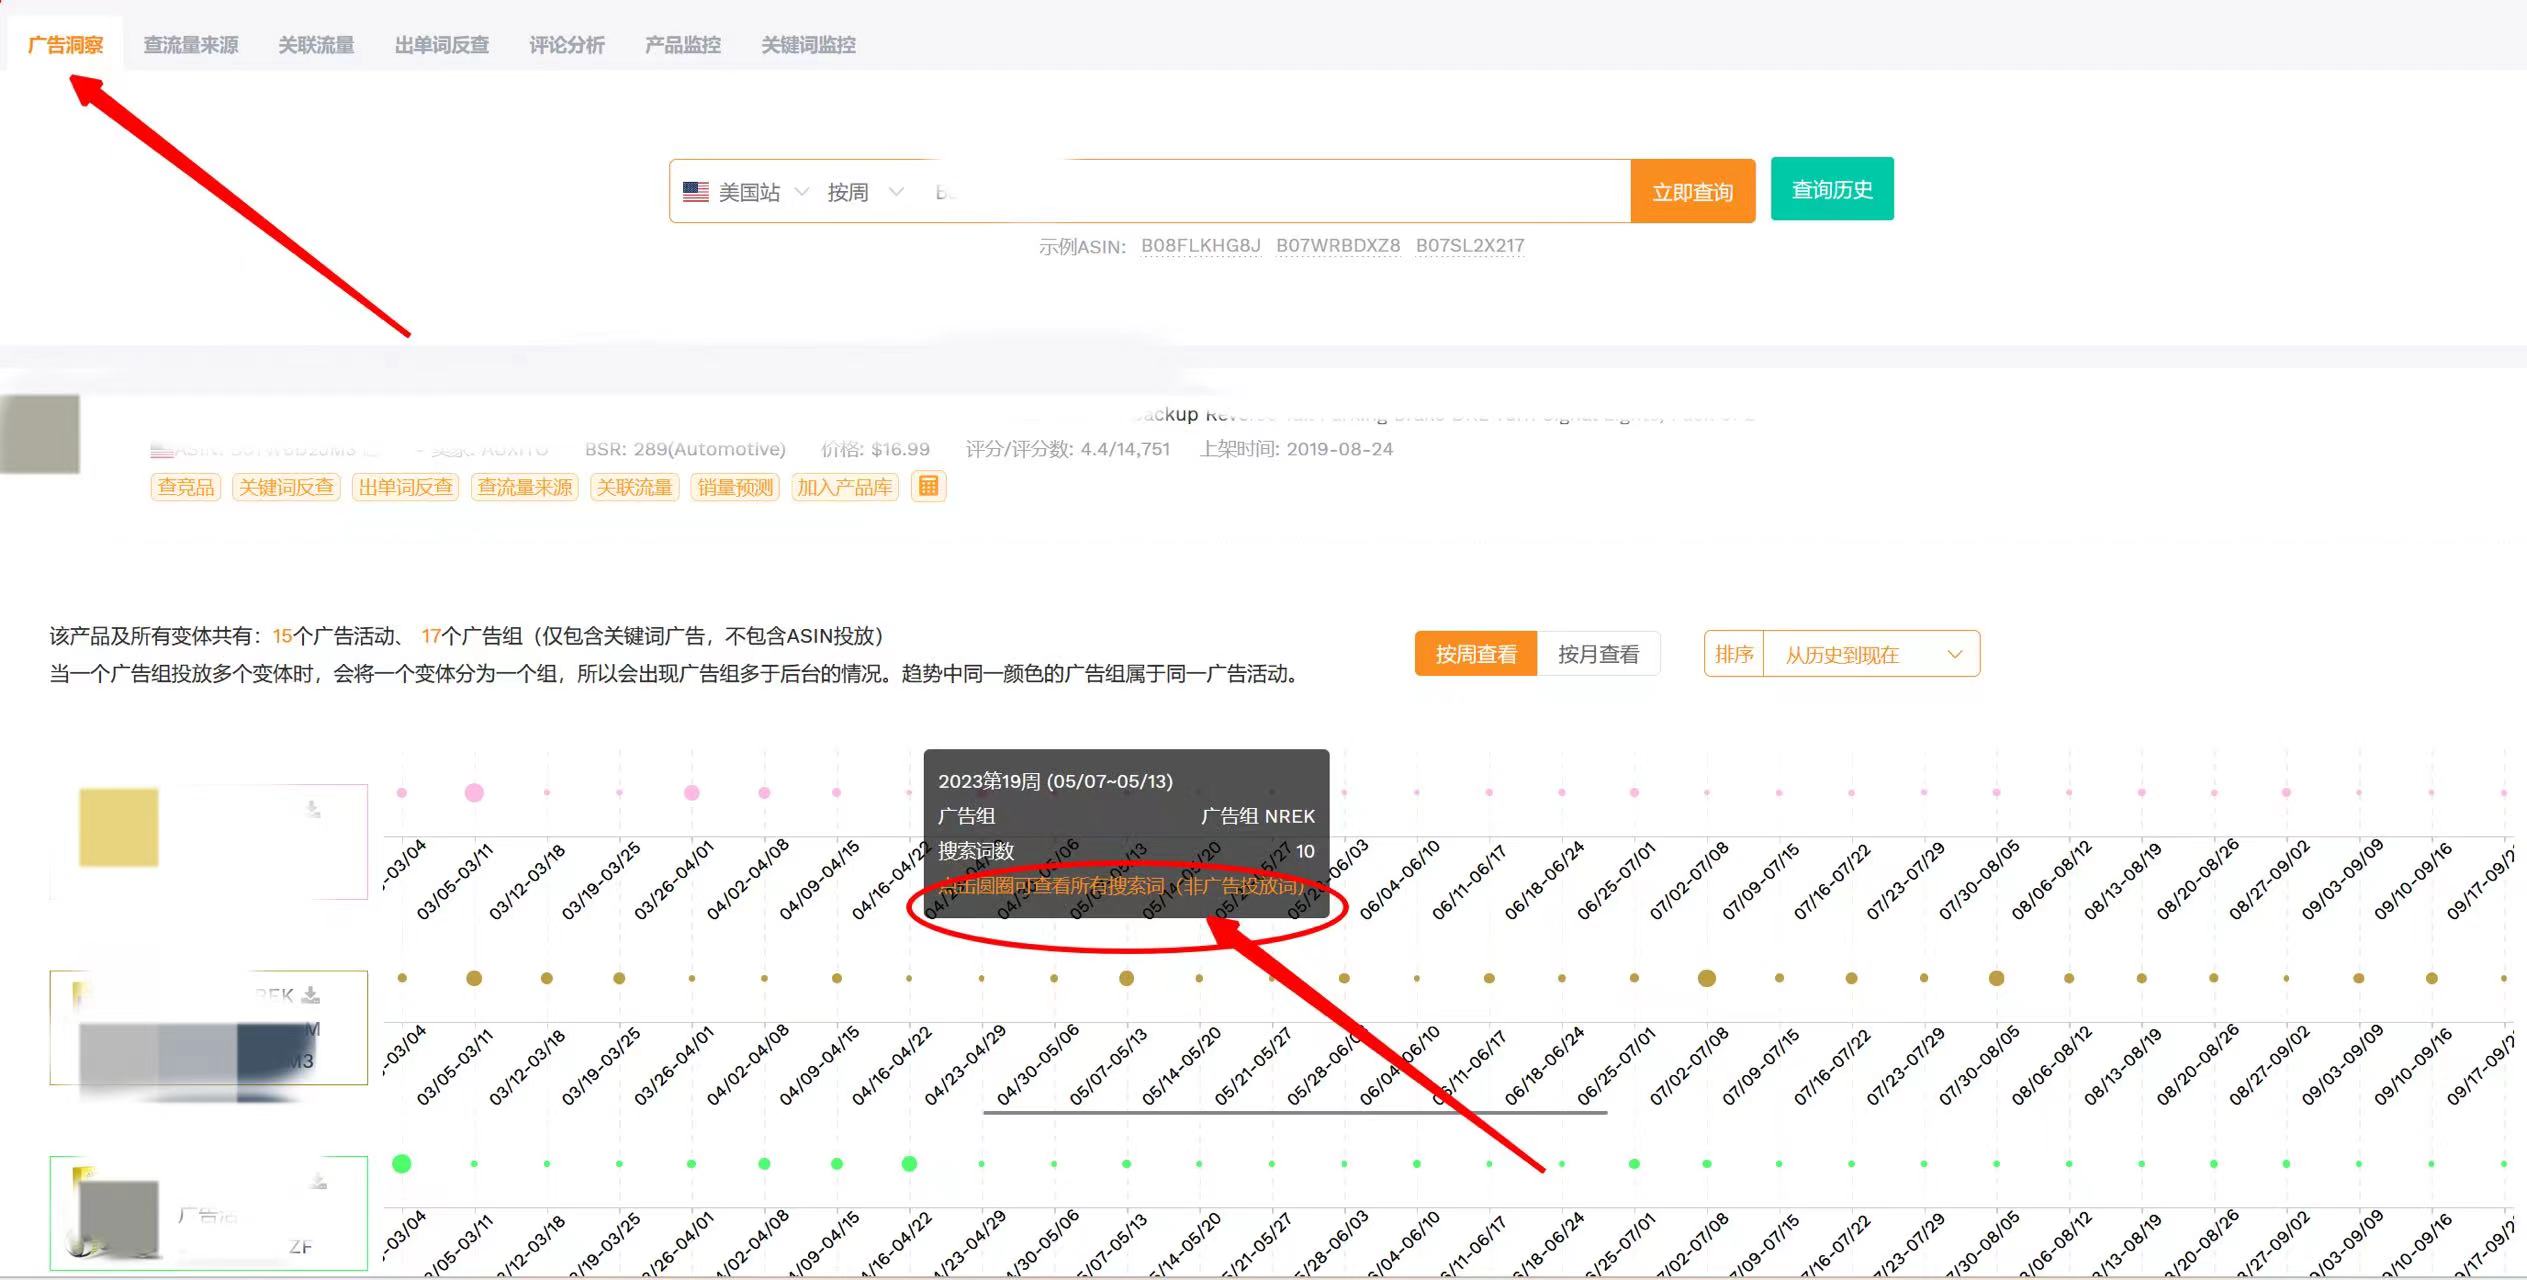Click the circled data point for week 05/07-05/13
This screenshot has height=1280, width=2527.
click(x=1128, y=978)
